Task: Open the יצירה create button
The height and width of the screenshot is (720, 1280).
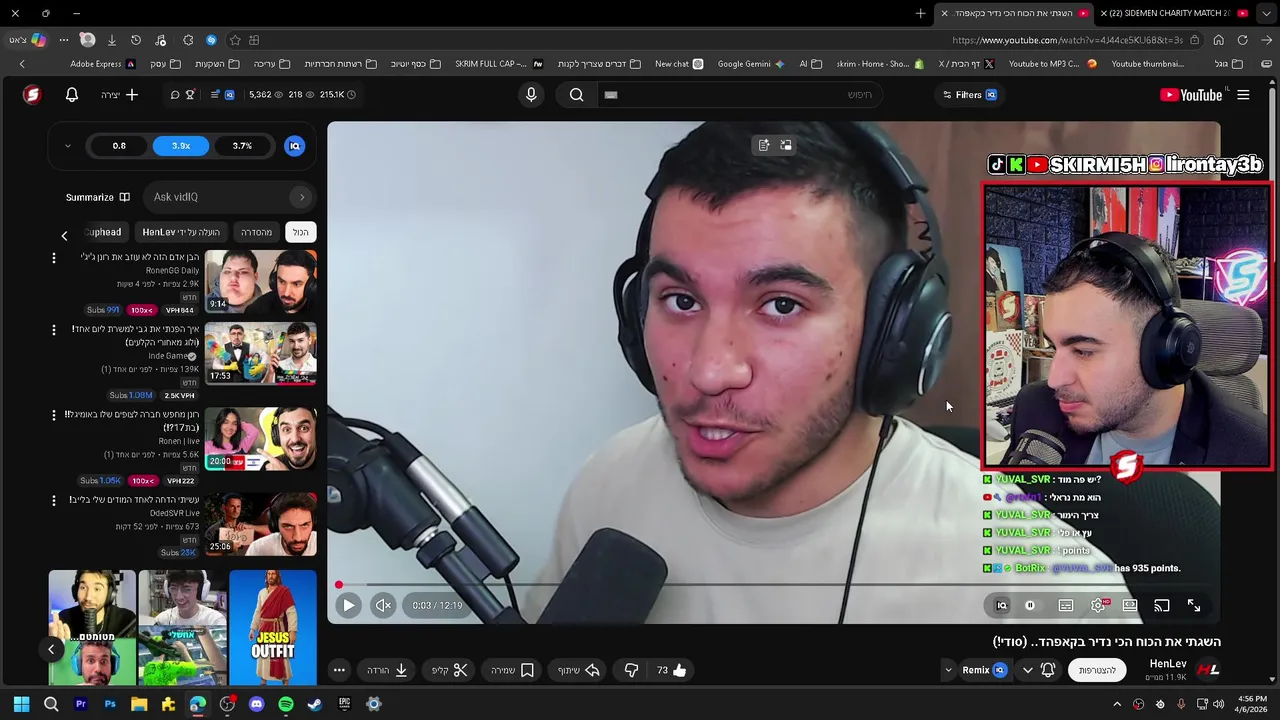Action: (x=120, y=95)
